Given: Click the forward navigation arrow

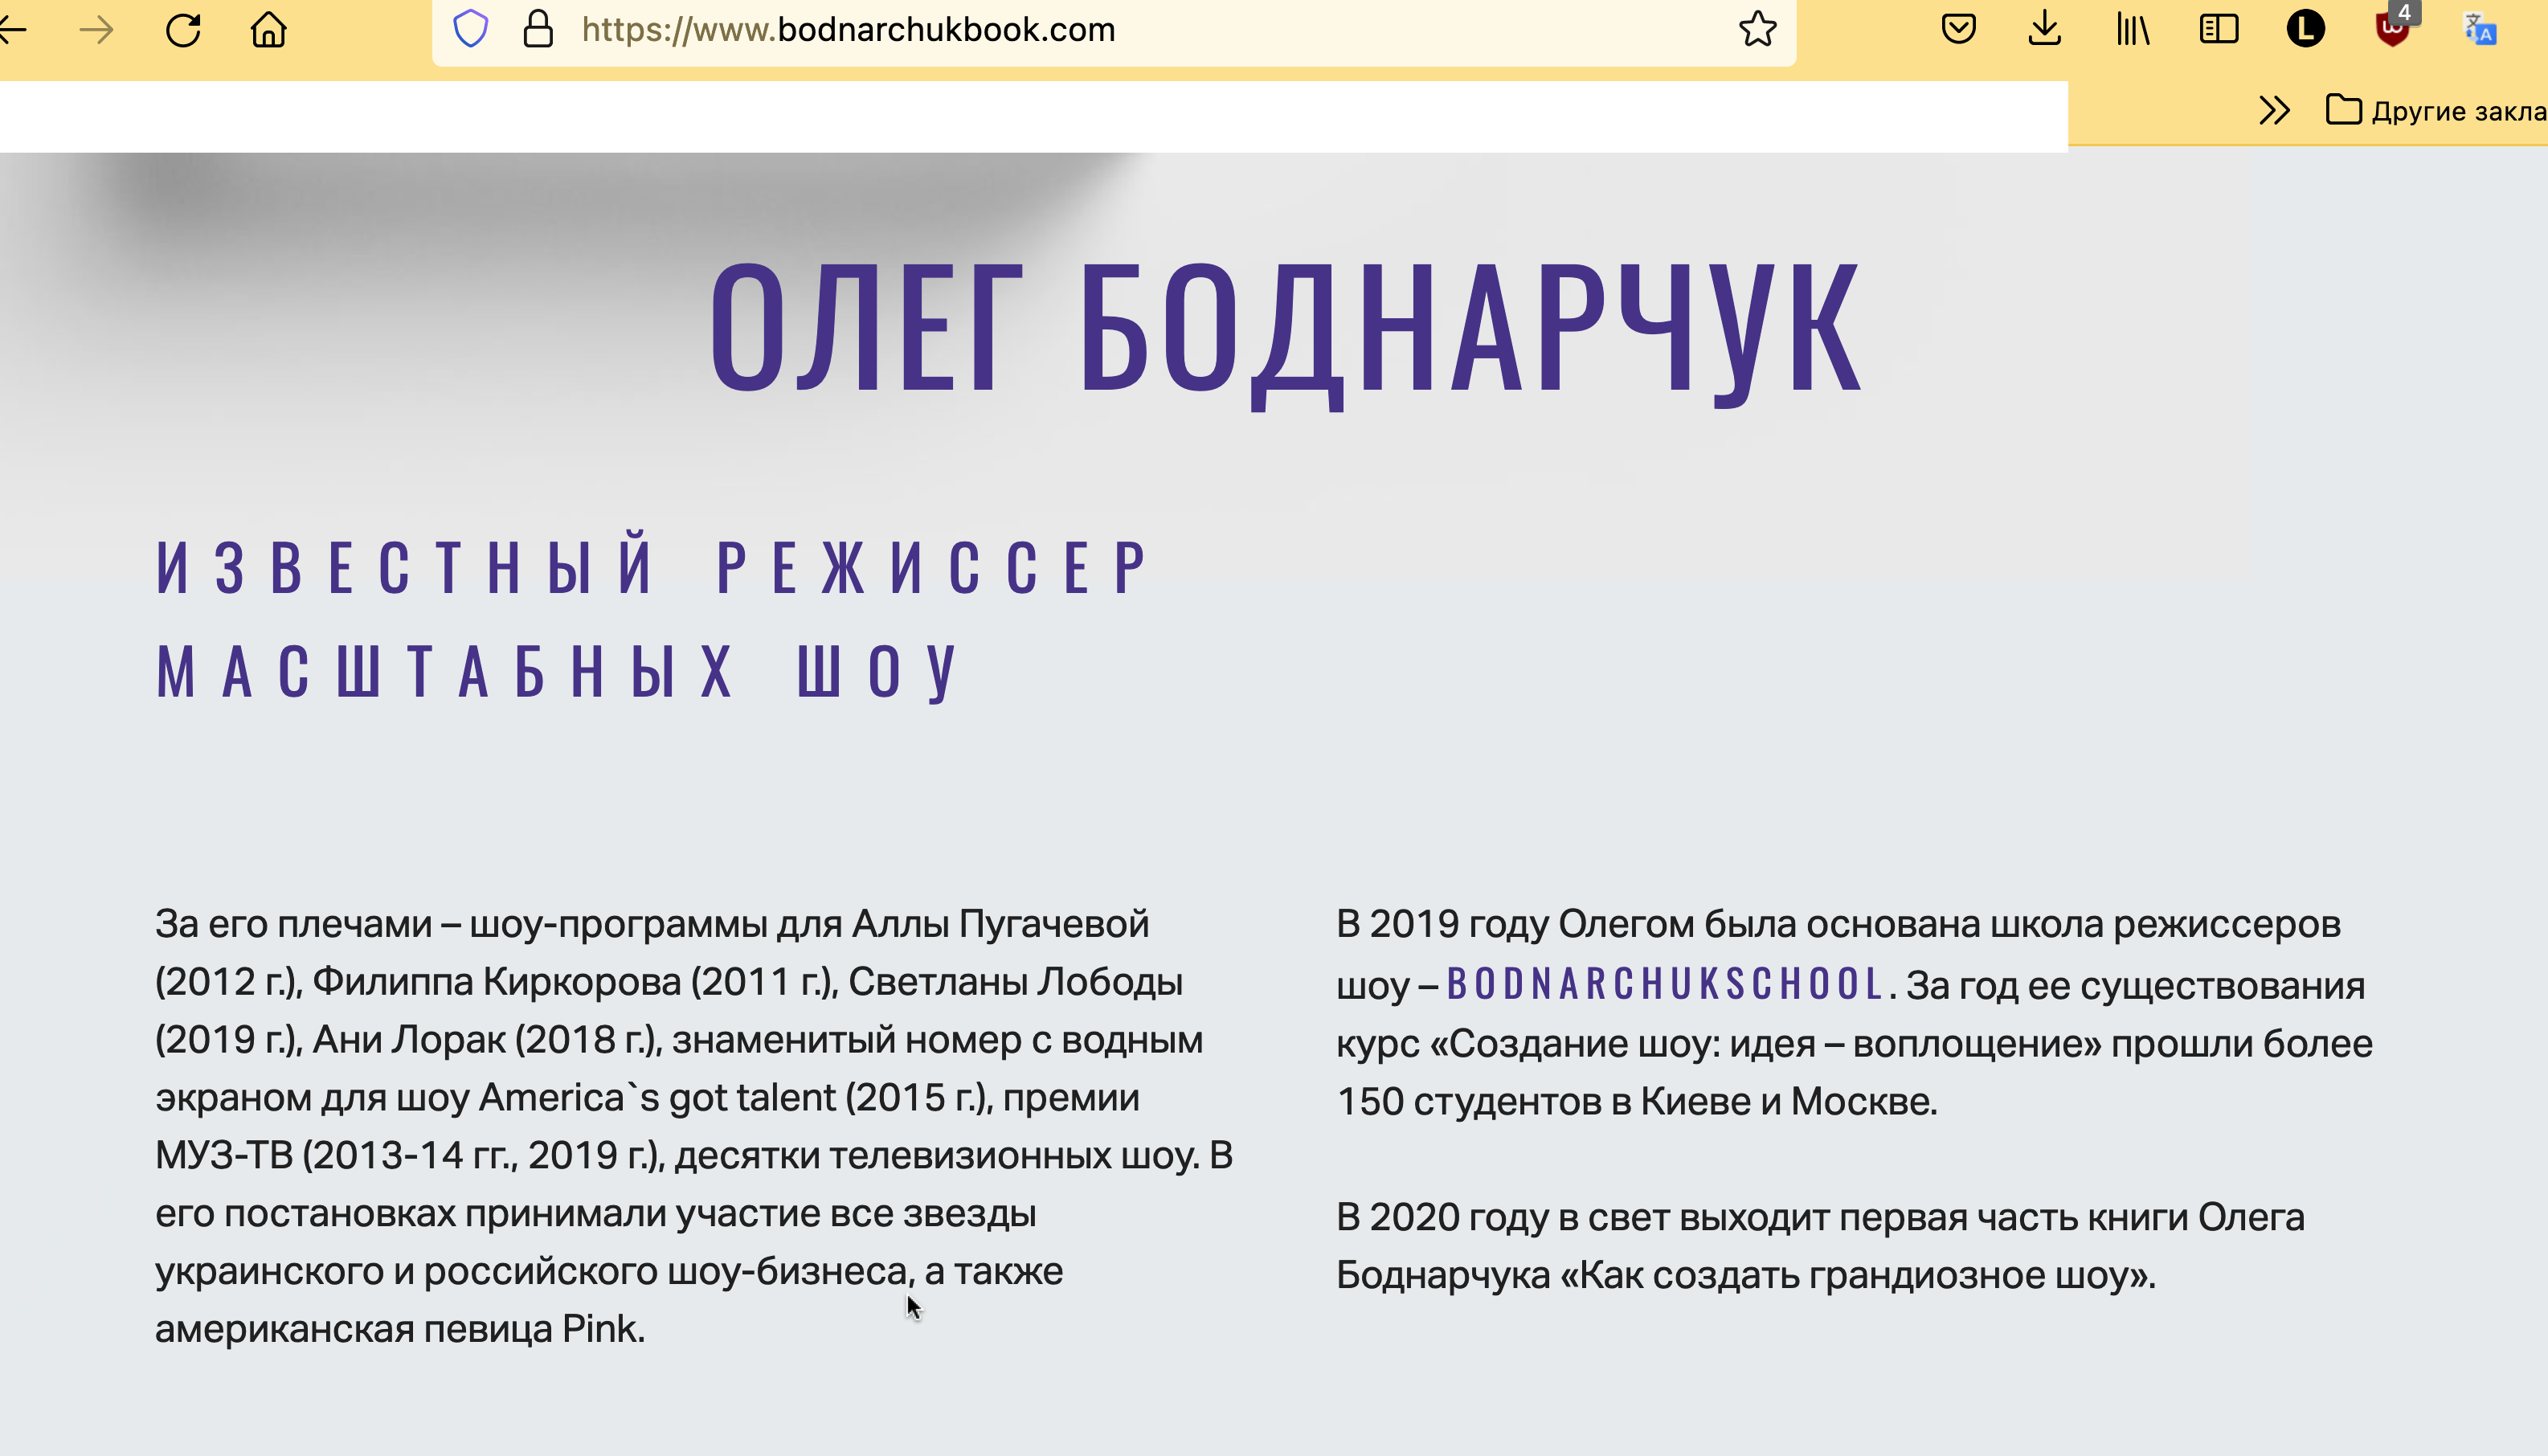Looking at the screenshot, I should tap(97, 30).
